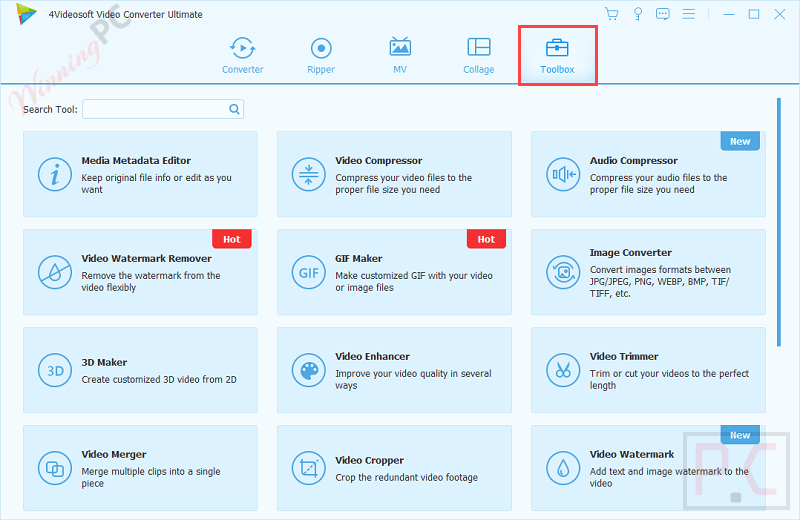Screen dimensions: 800x520
Task: Click the Video Compressor icon
Action: click(309, 174)
